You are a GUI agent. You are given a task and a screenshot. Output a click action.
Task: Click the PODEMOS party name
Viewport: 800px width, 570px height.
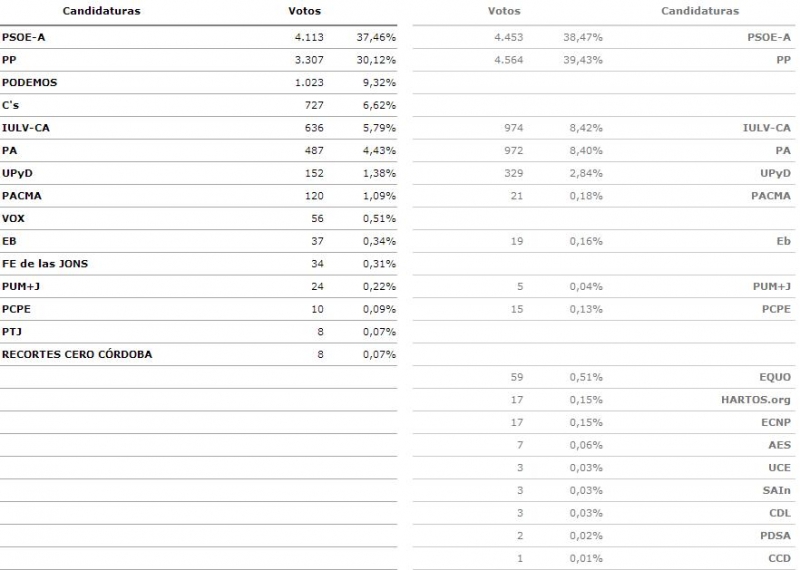coord(30,83)
